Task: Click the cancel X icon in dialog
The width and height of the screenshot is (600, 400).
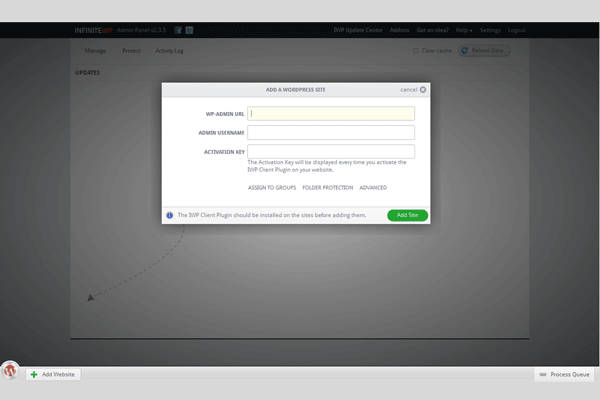Action: point(423,90)
